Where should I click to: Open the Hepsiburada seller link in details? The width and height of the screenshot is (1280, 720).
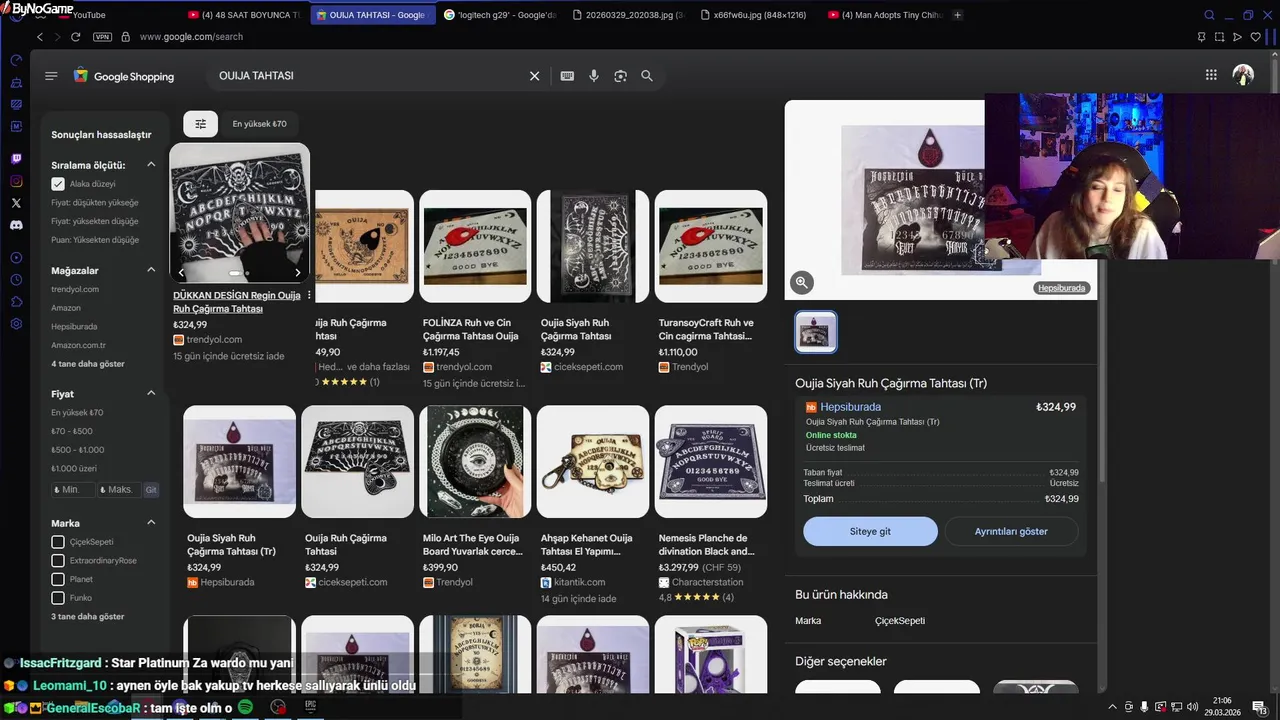[850, 407]
